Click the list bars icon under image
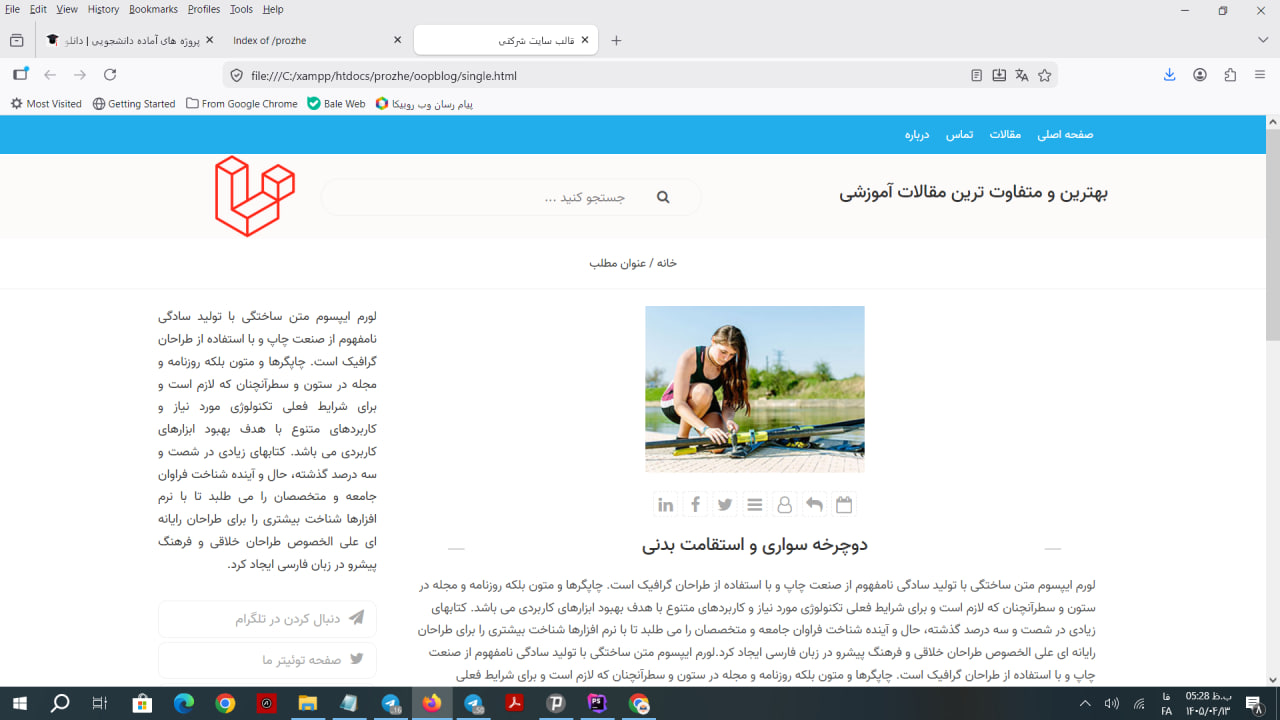The height and width of the screenshot is (720, 1280). coord(755,505)
